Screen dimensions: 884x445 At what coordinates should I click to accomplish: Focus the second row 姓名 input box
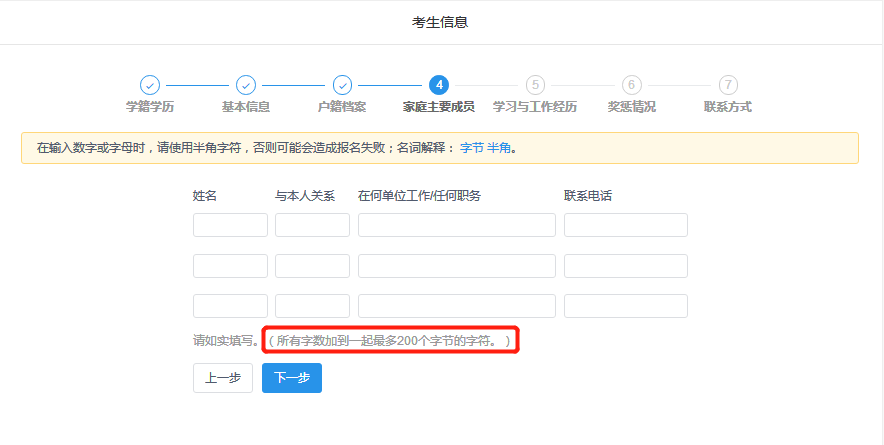(230, 266)
